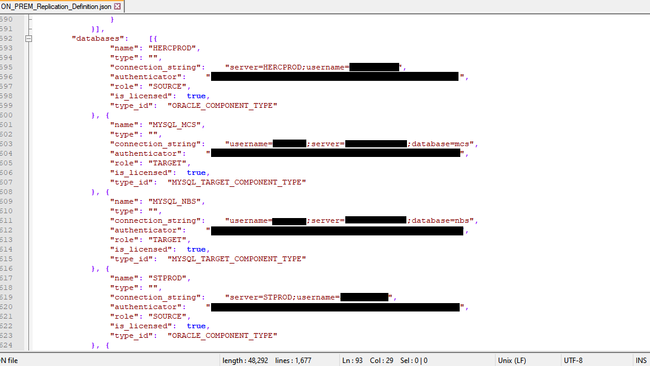650x366 pixels.
Task: Click "MYSQL_TARGET_COMPONENT_TYPE" under MYSQL_MCS
Action: 237,182
